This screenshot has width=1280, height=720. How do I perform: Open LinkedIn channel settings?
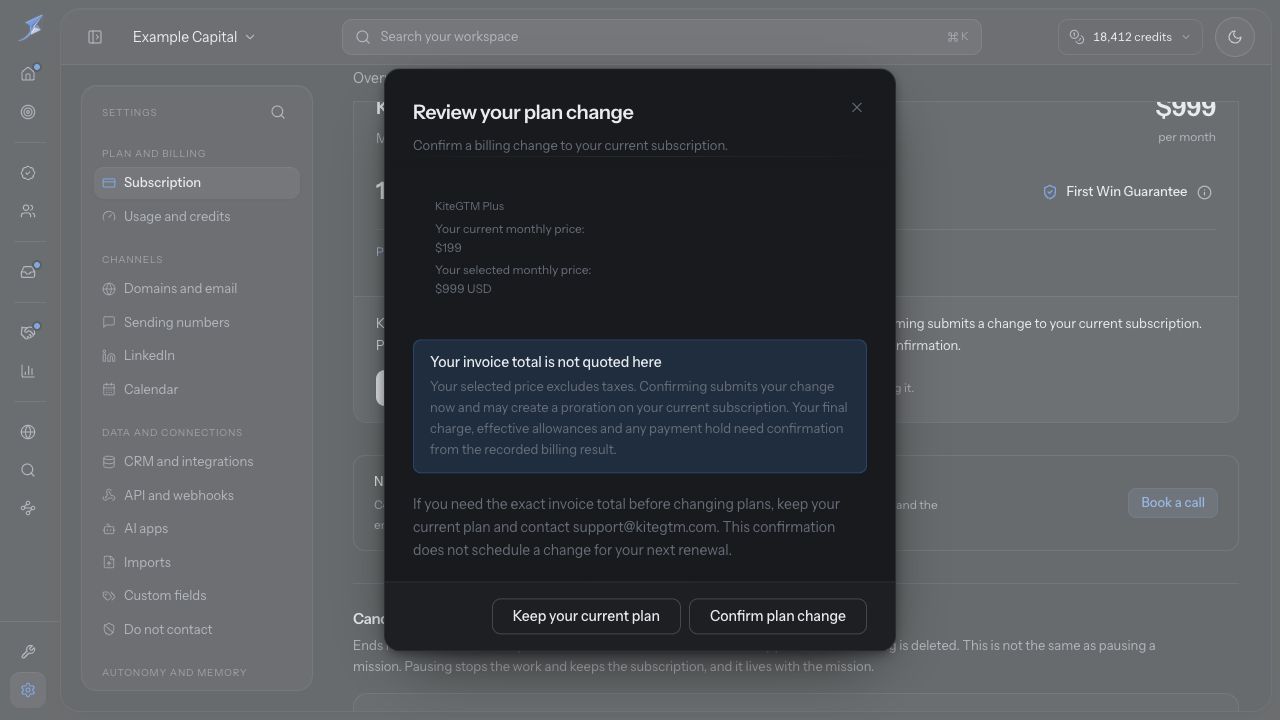click(x=197, y=355)
